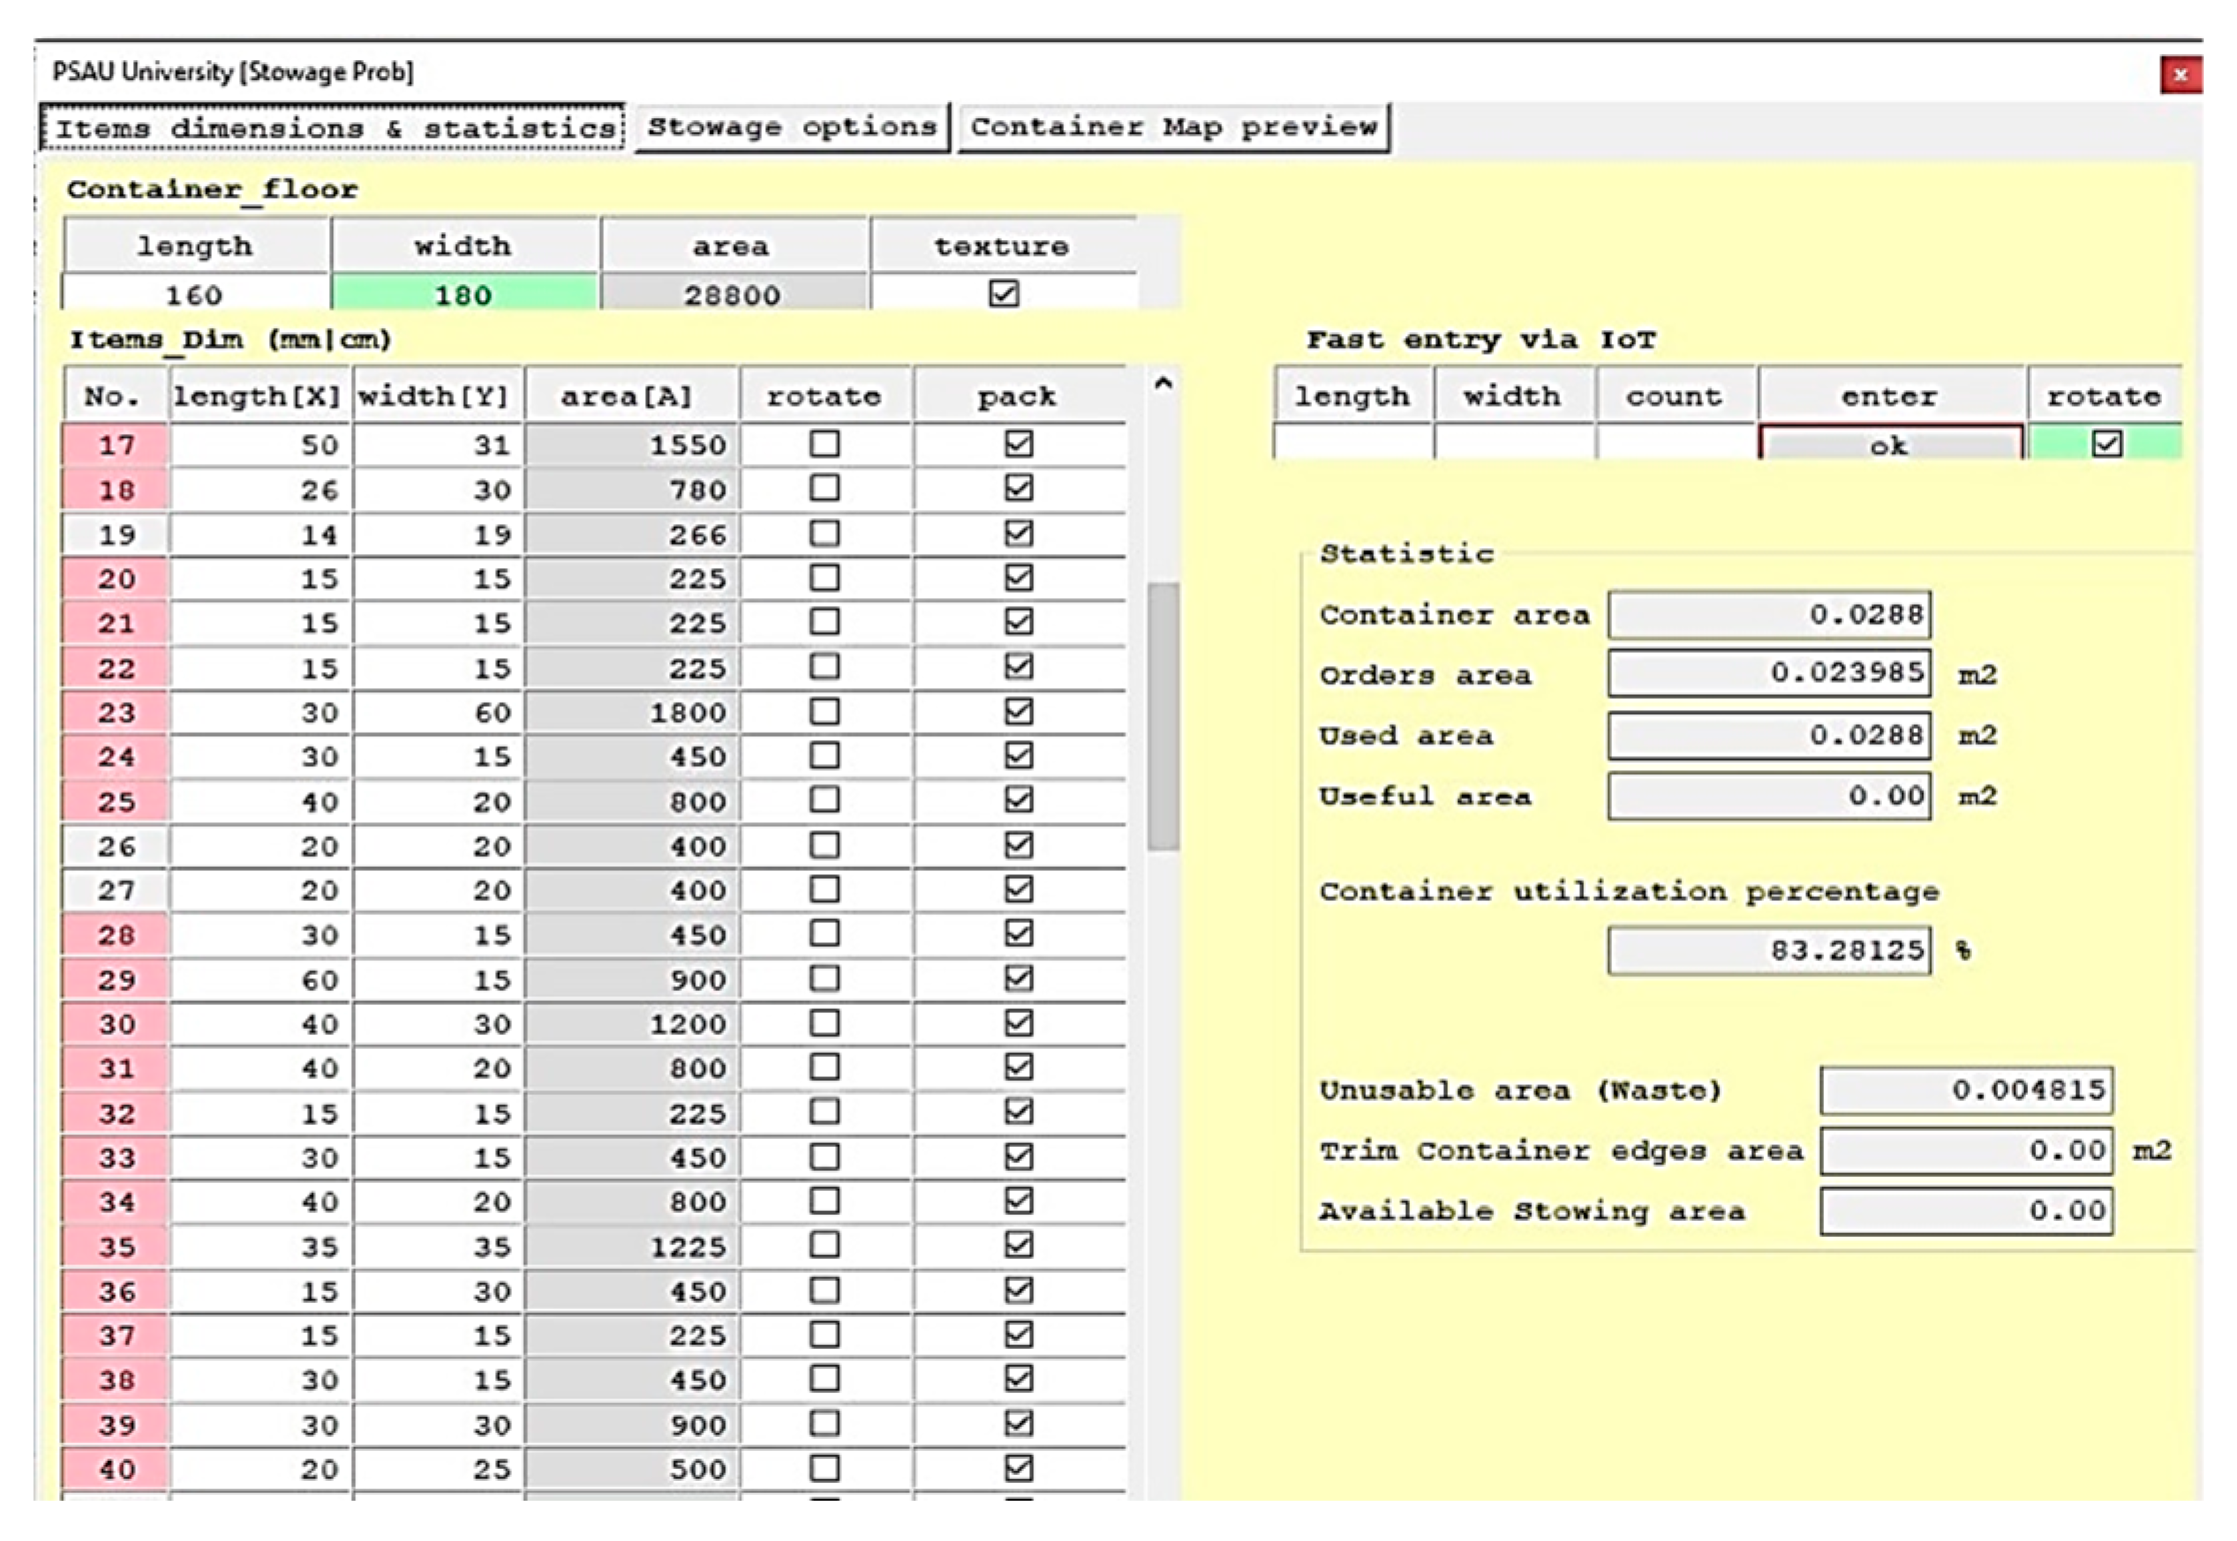Click the items table scrollbar thumb
The image size is (2237, 1541).
click(1162, 715)
